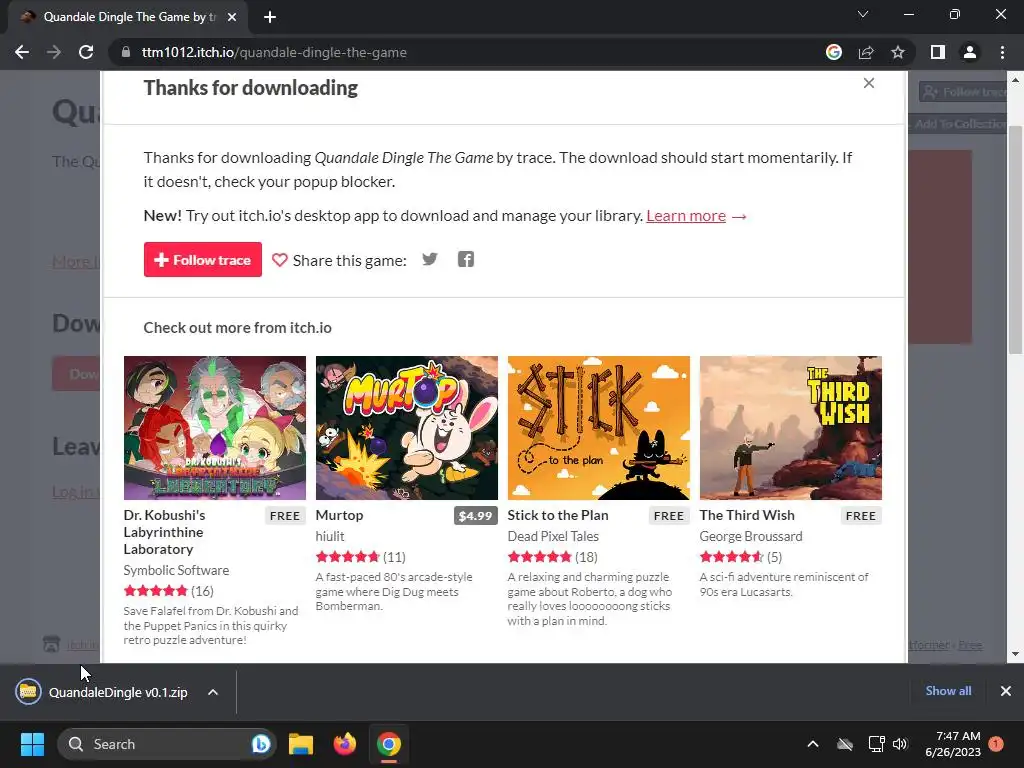Open the Google icon in address bar

pyautogui.click(x=834, y=52)
